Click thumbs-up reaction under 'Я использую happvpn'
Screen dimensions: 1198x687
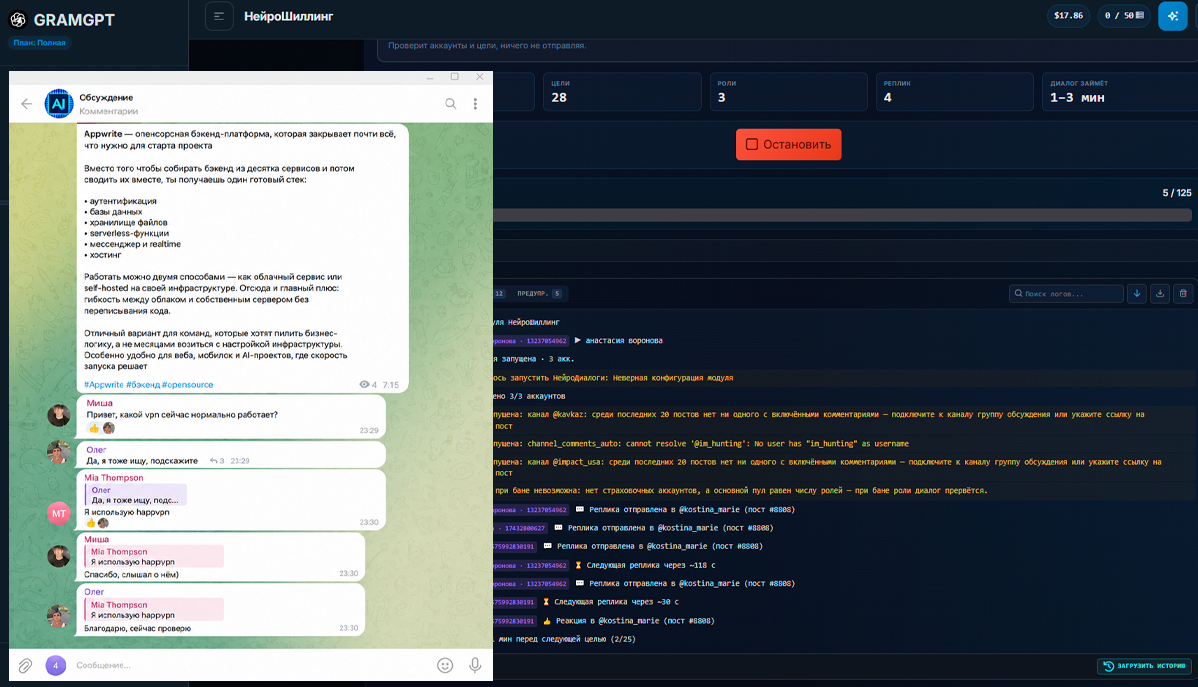click(91, 523)
